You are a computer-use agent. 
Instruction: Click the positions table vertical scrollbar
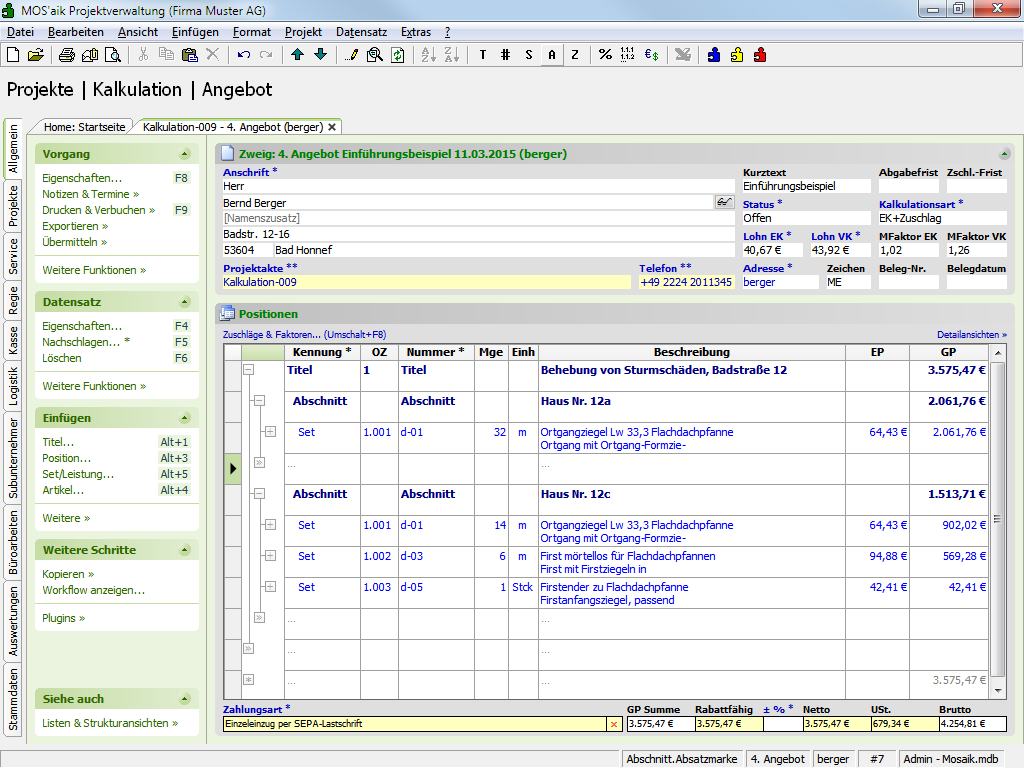pos(997,519)
